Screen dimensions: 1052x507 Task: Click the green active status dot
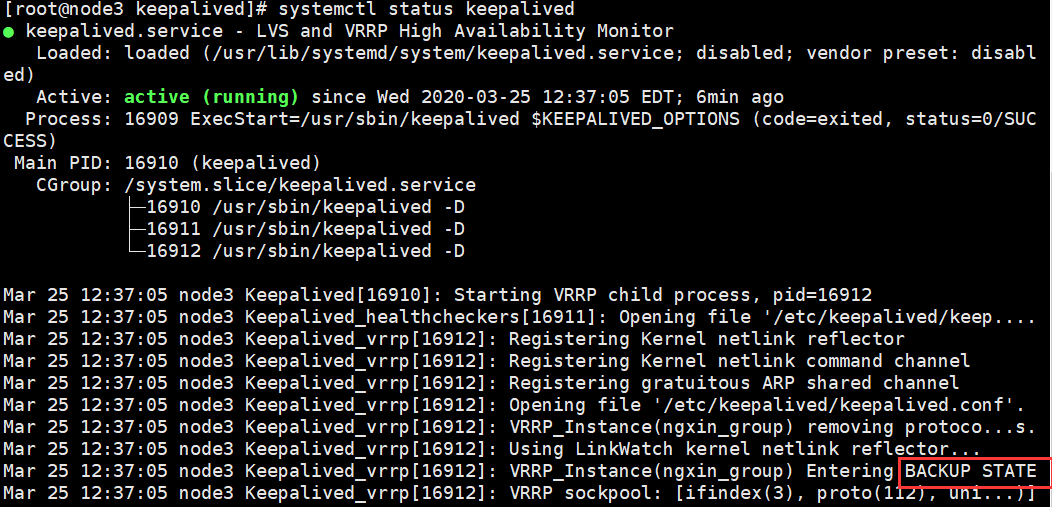(8, 32)
